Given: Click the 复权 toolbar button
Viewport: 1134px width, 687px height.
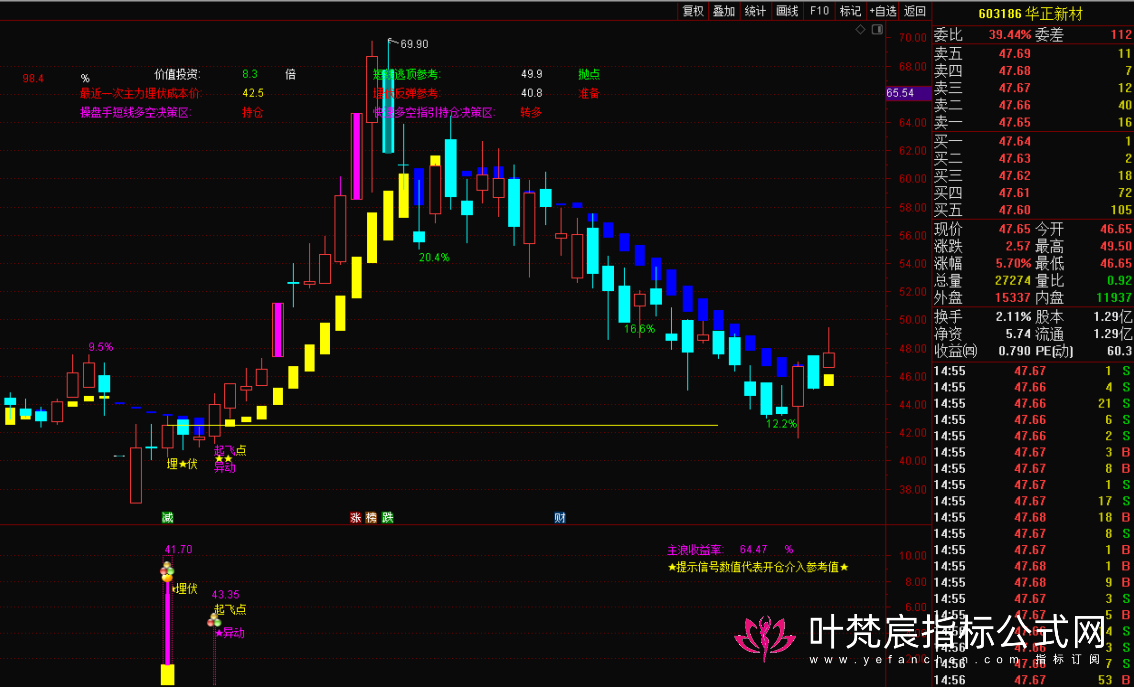Looking at the screenshot, I should pyautogui.click(x=693, y=11).
